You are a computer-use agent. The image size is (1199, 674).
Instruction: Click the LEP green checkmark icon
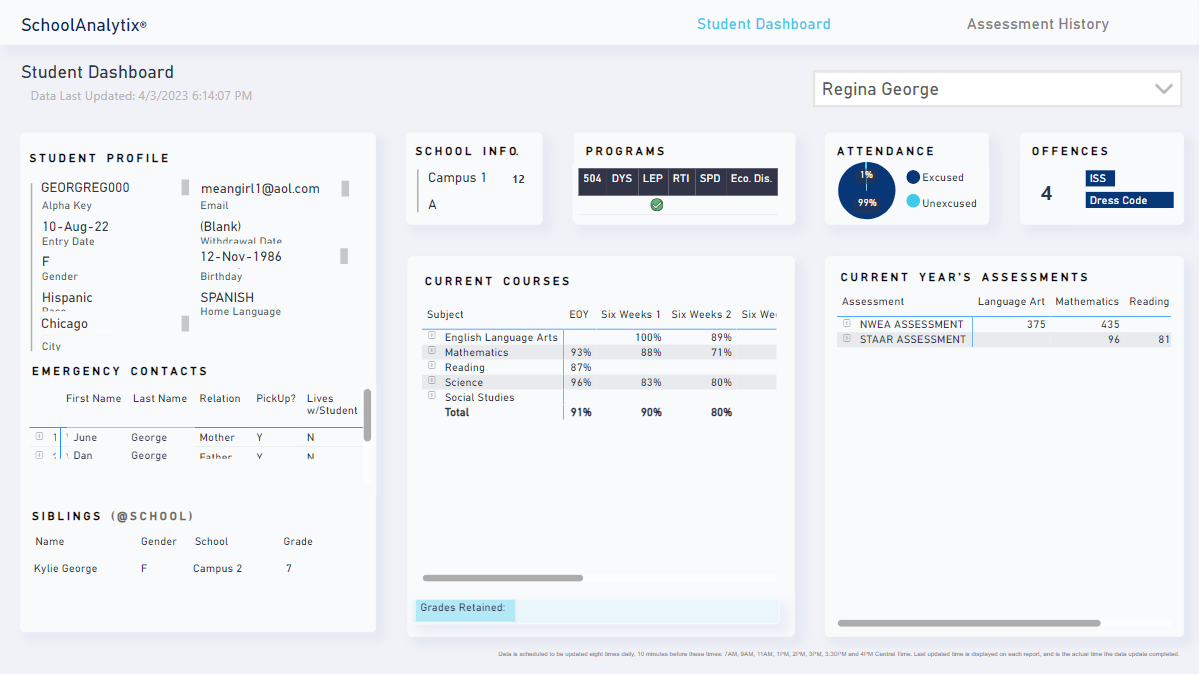click(657, 205)
